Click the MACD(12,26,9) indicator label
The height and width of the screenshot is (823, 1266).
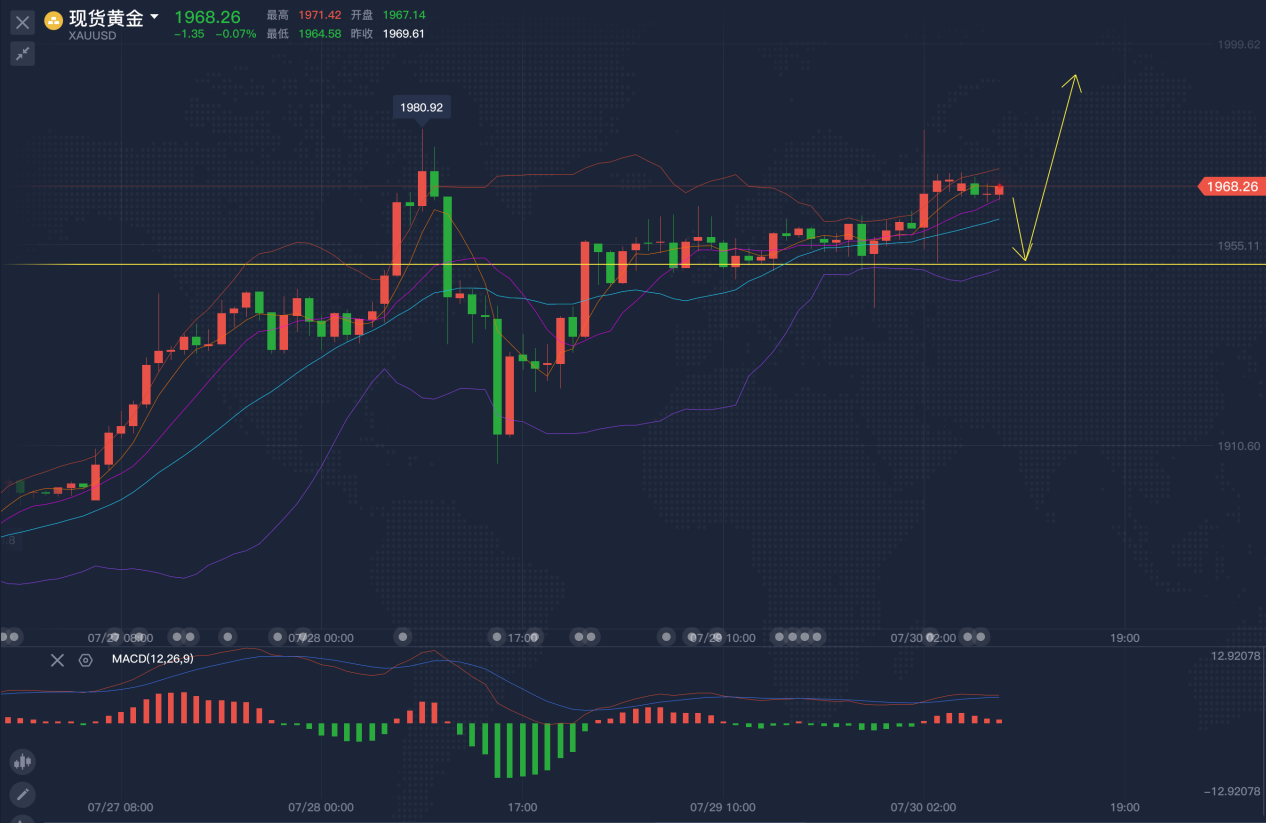click(153, 659)
